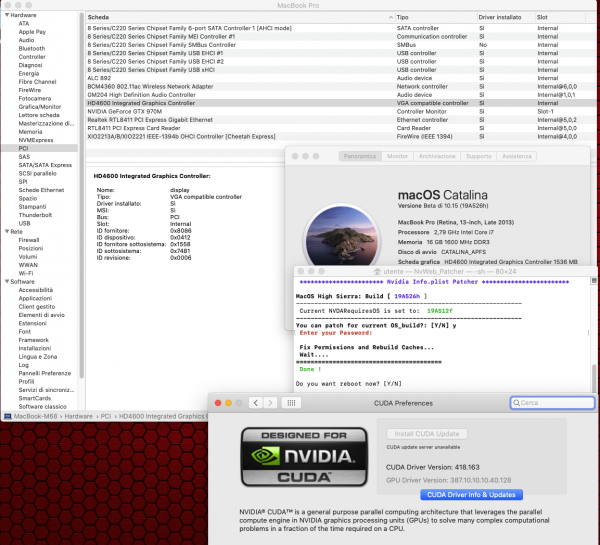600x545 pixels.
Task: Select the ALC 892 audio device row
Action: 341,78
